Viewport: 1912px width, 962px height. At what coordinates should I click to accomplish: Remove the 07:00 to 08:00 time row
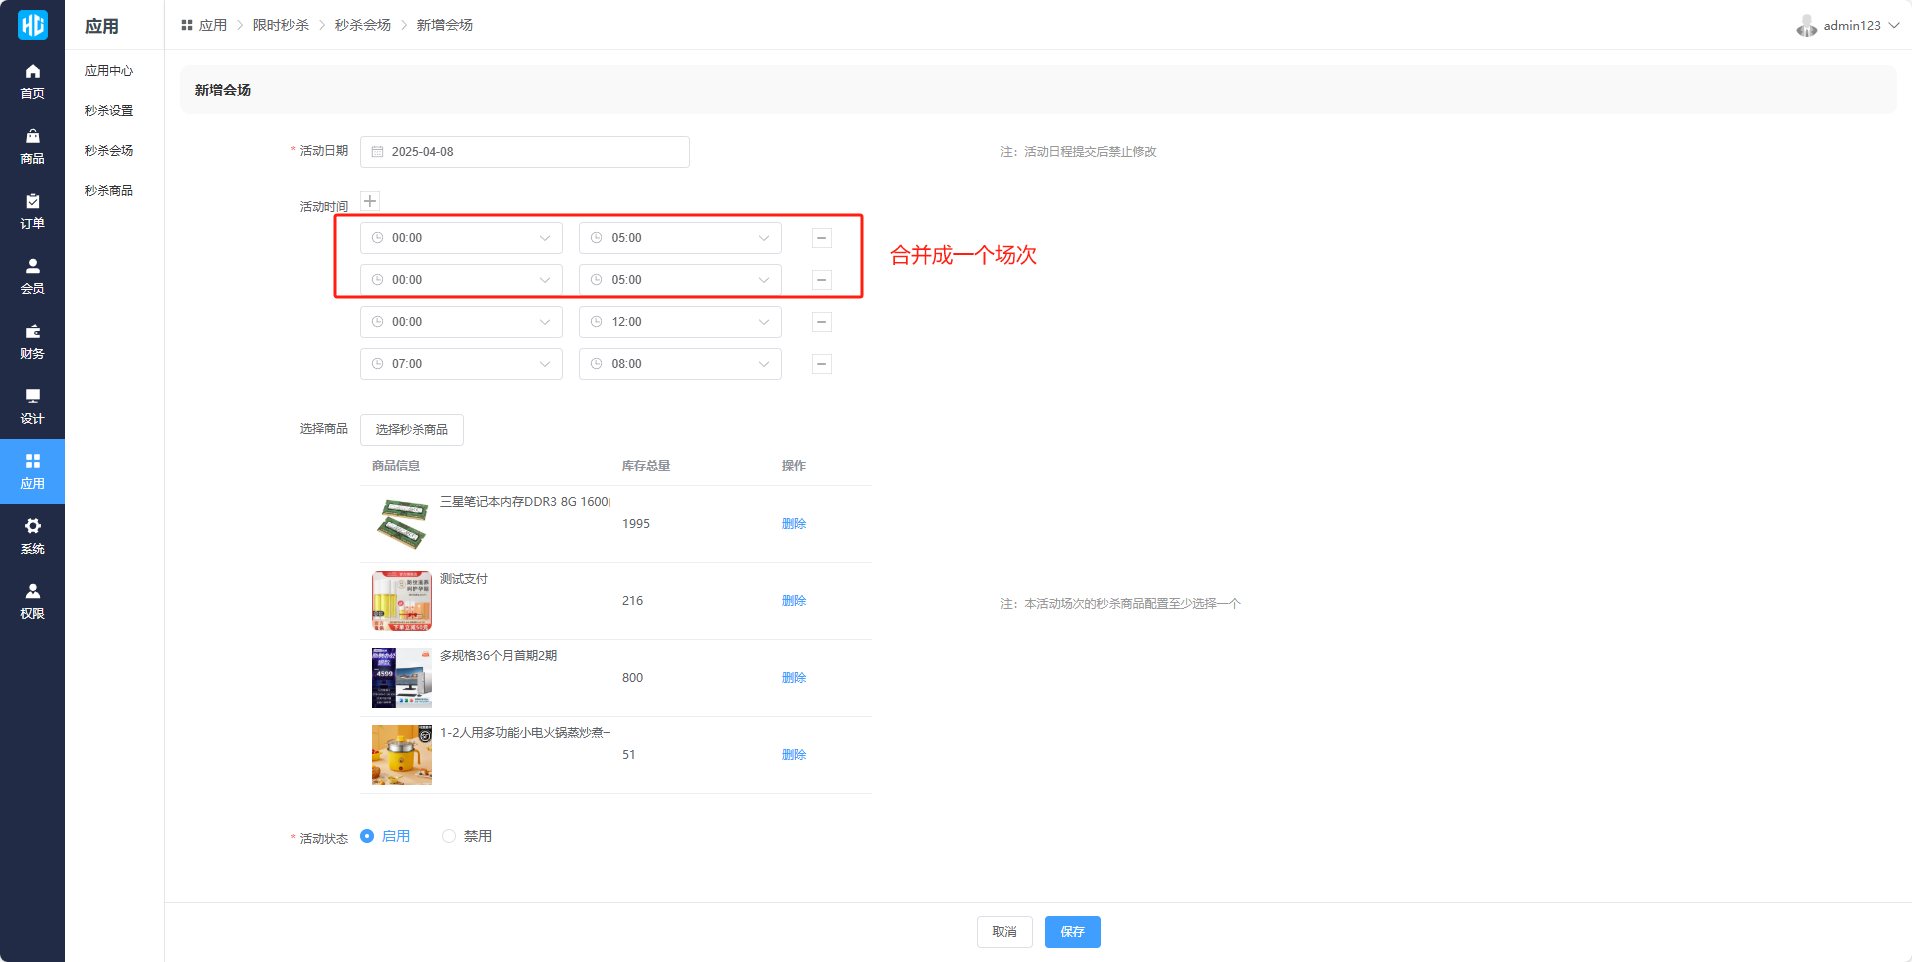pyautogui.click(x=821, y=364)
